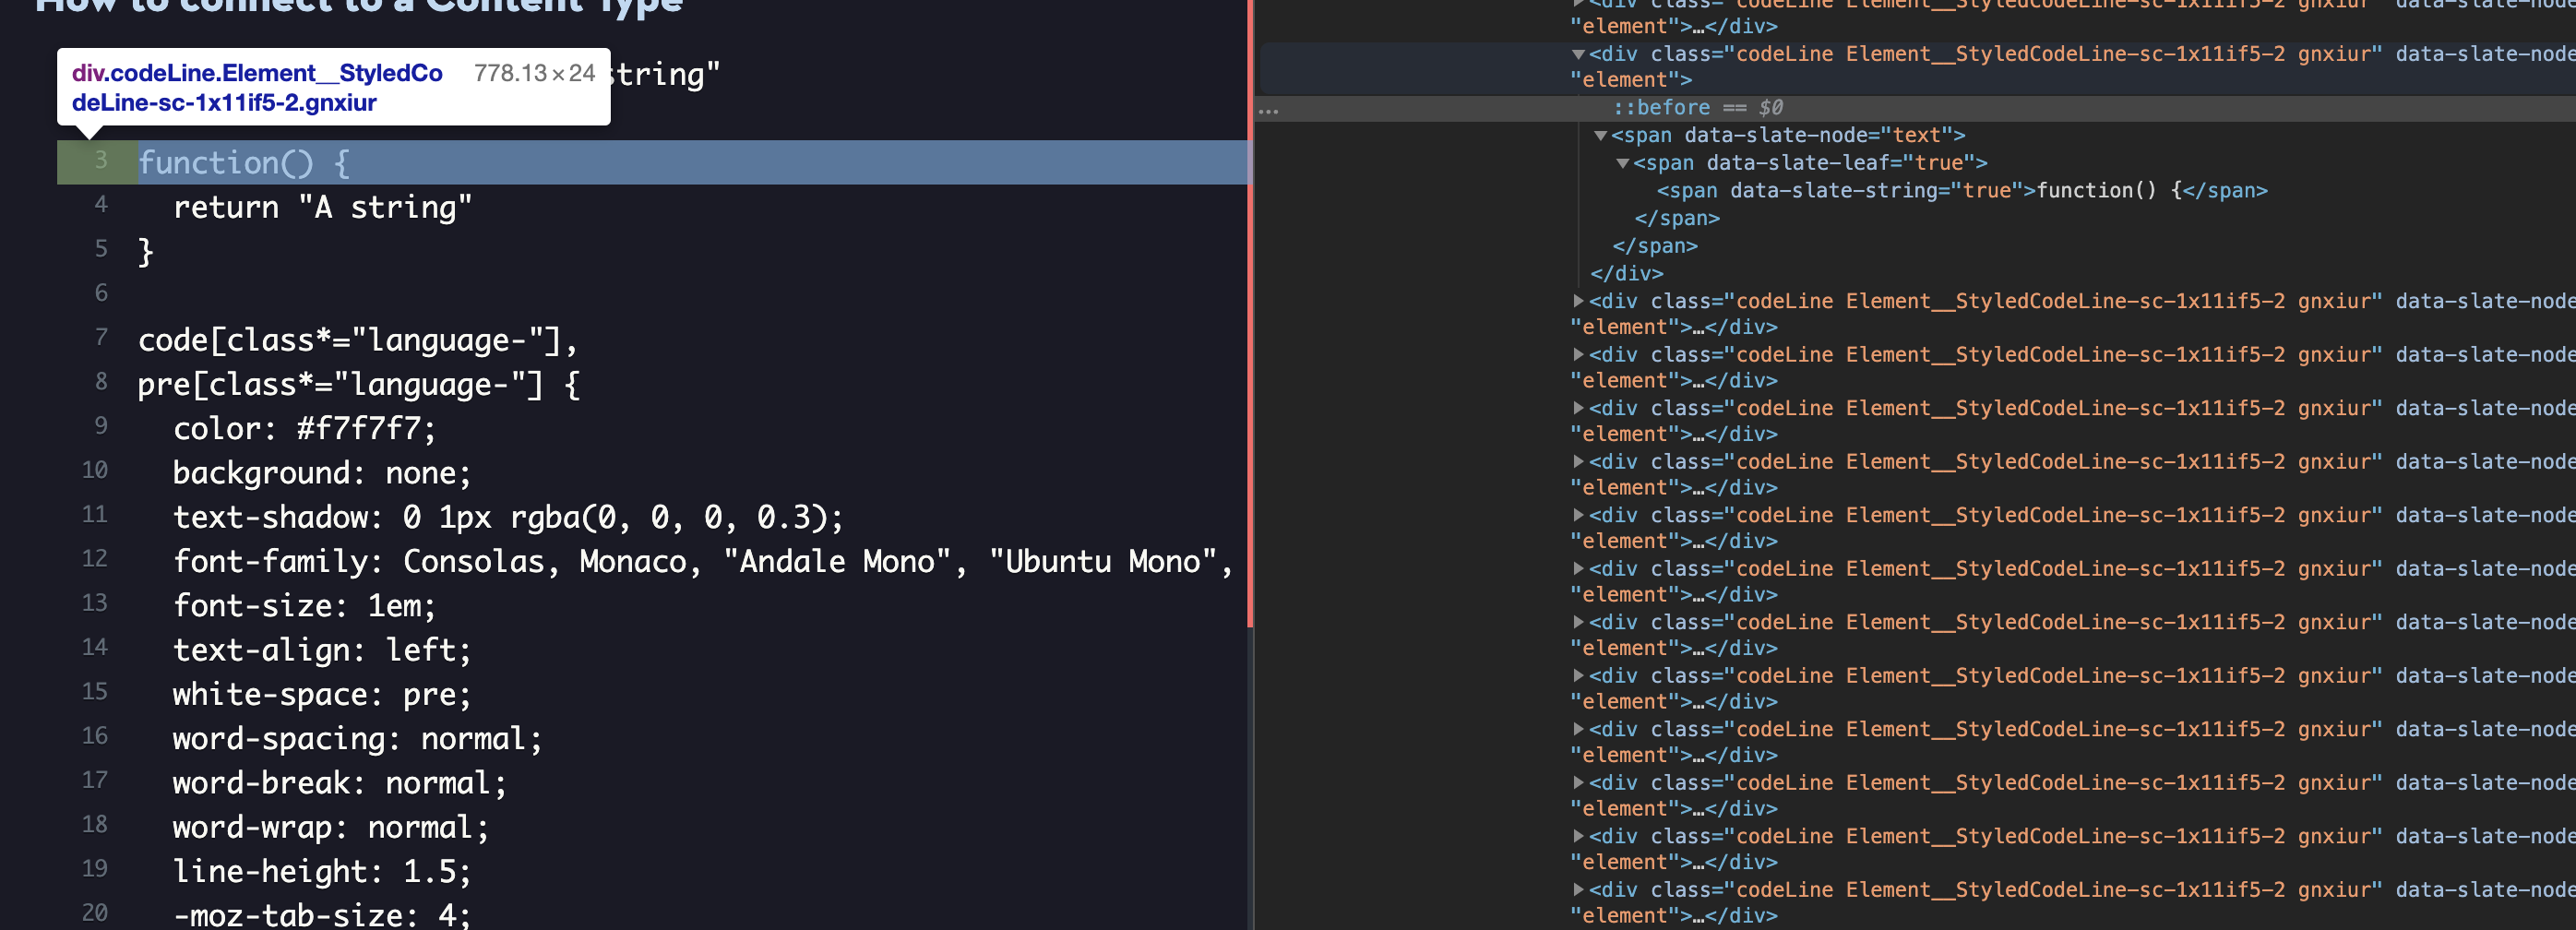2576x930 pixels.
Task: Click the "line-height: 1.5;" line
Action: 321,871
